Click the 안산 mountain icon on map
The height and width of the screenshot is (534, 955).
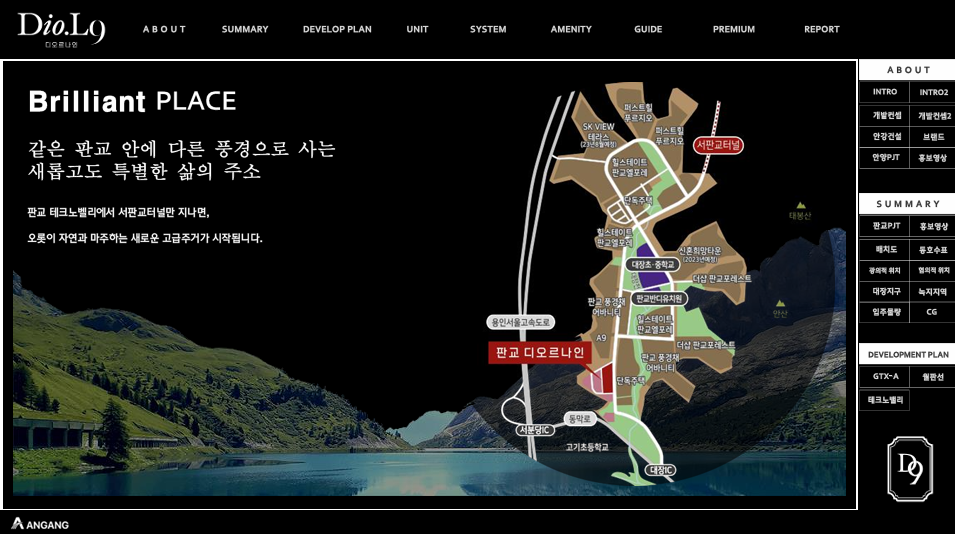[780, 303]
